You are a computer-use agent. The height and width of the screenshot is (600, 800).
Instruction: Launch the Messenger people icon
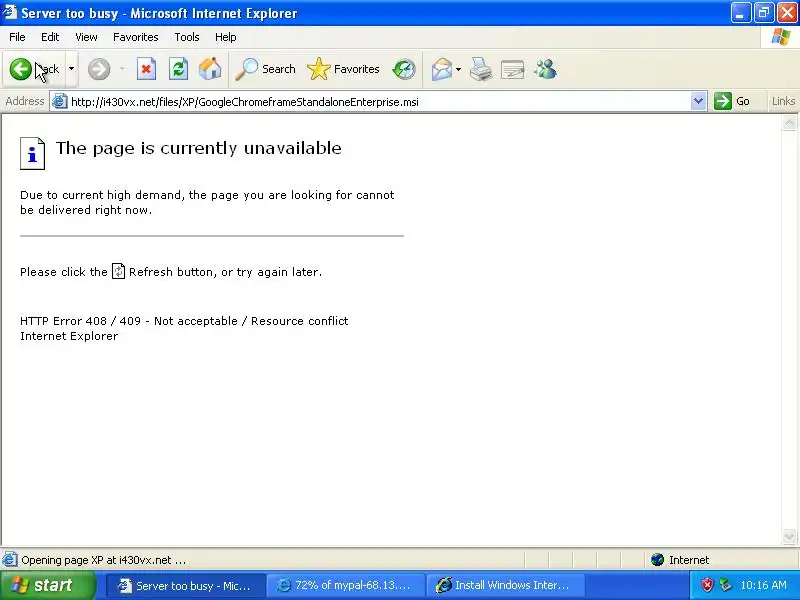(x=545, y=69)
